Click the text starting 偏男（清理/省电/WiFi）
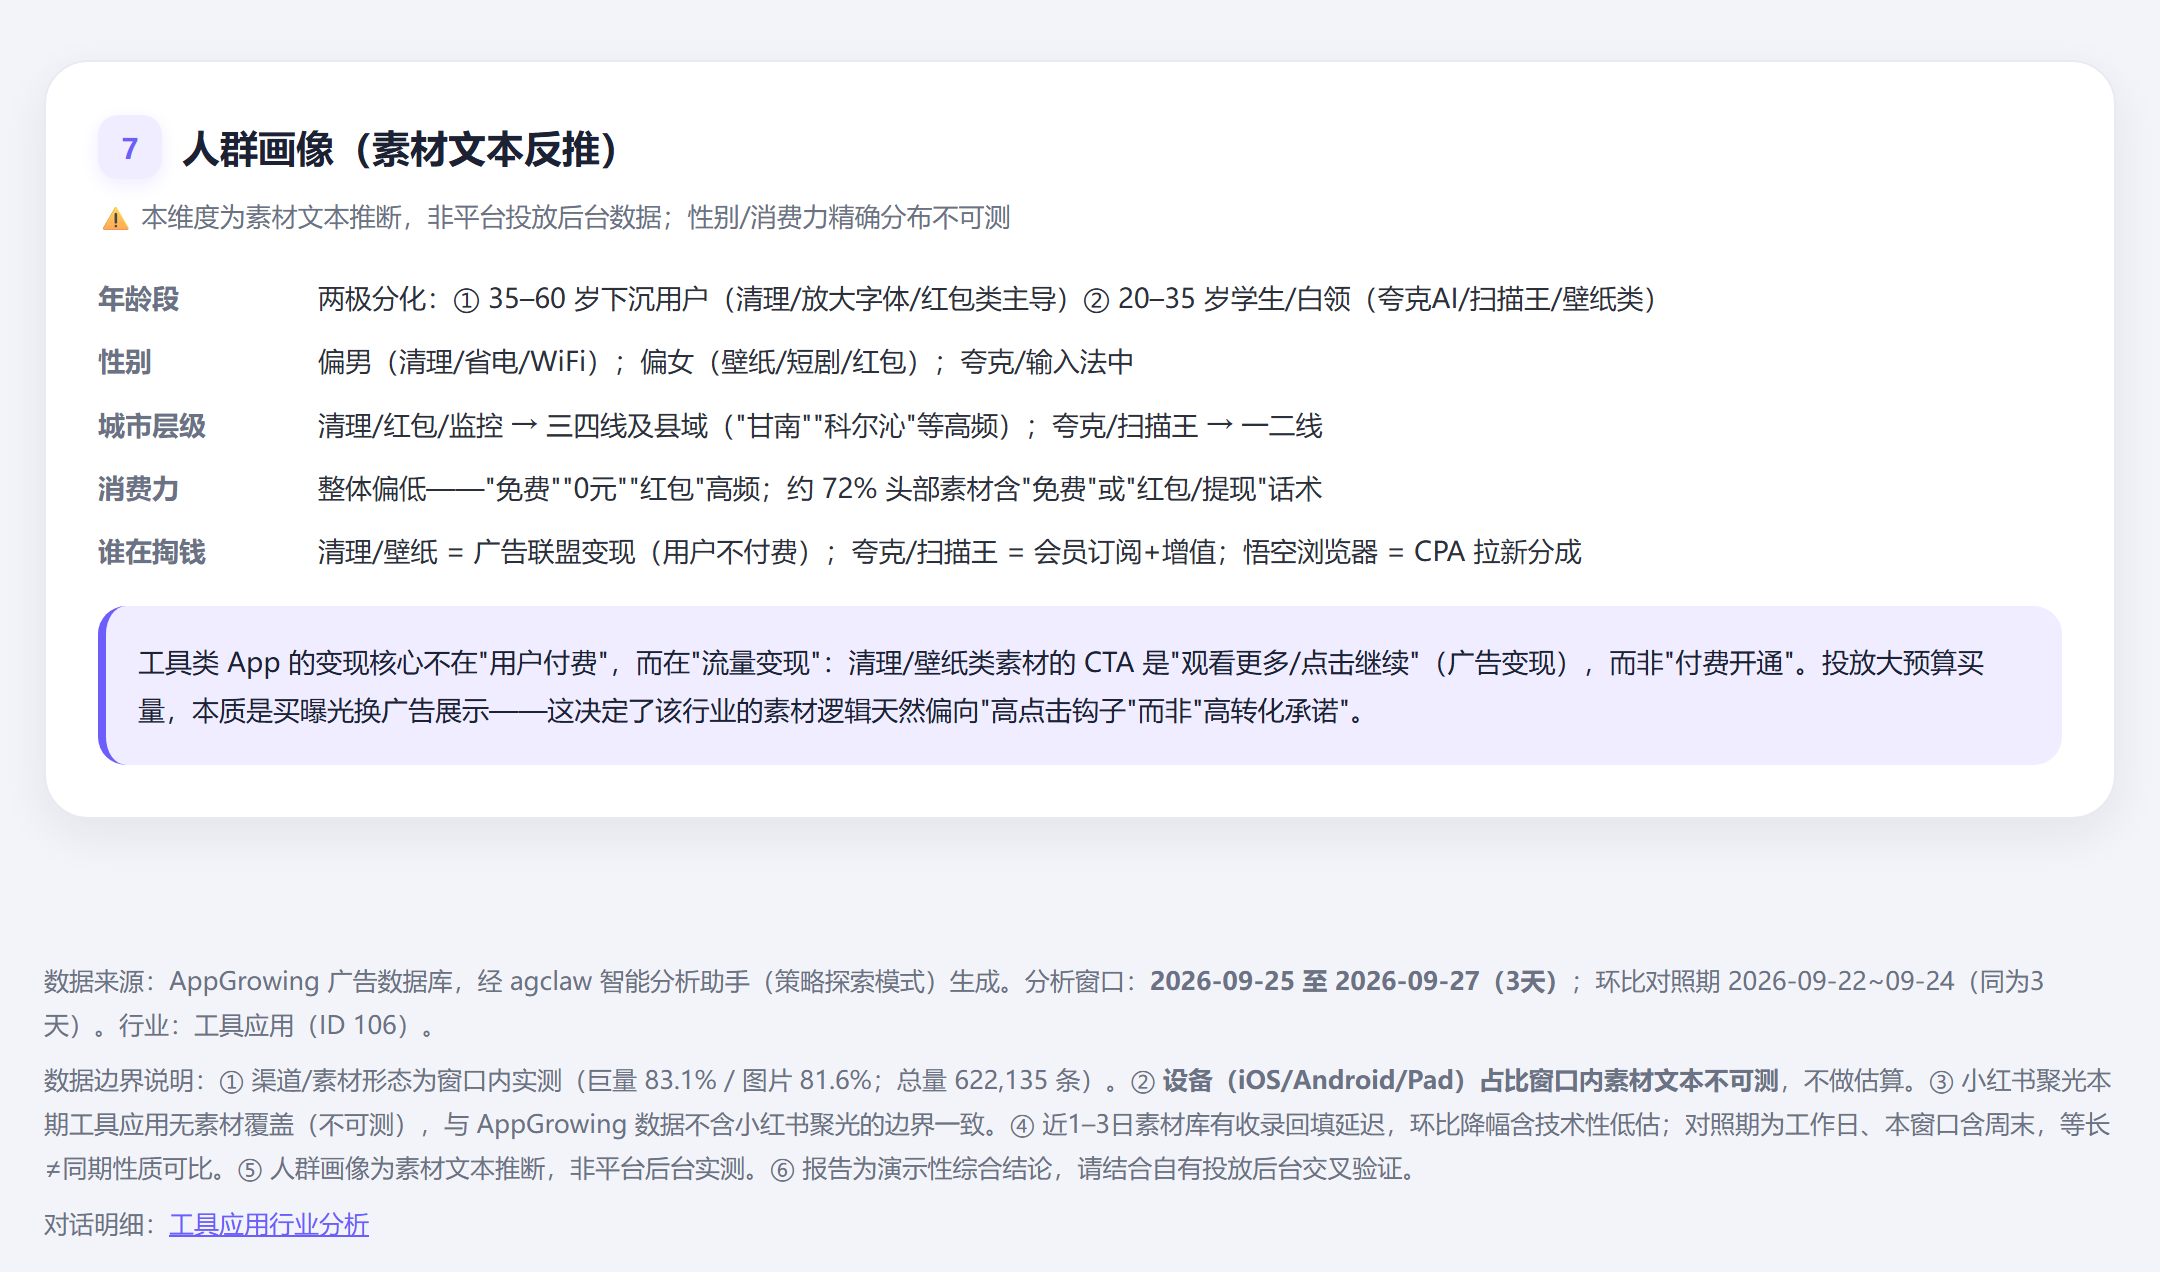The height and width of the screenshot is (1272, 2160). tap(726, 362)
